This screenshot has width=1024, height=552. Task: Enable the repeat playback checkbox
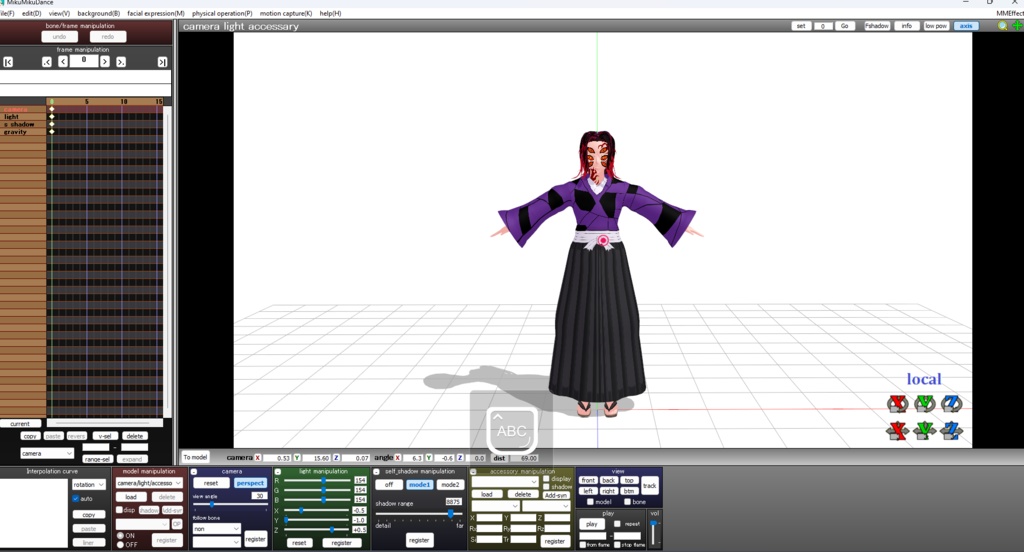(617, 524)
